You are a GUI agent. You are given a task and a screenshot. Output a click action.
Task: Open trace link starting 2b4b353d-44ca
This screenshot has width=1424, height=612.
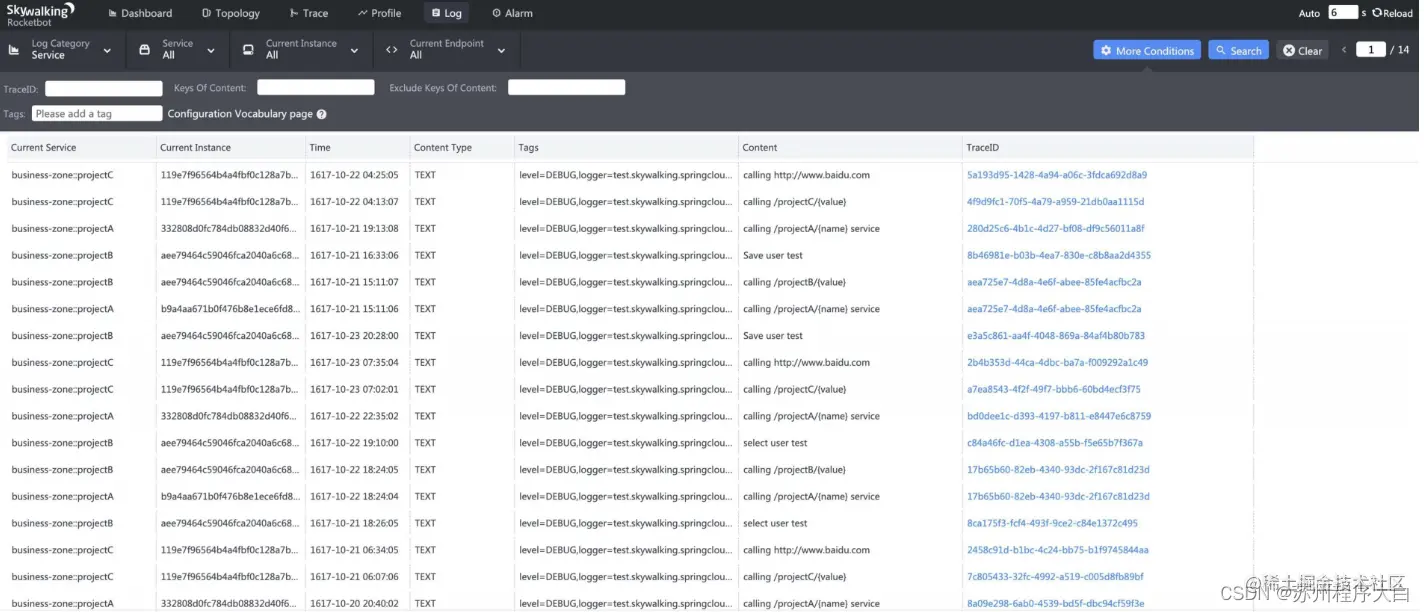coord(1057,363)
